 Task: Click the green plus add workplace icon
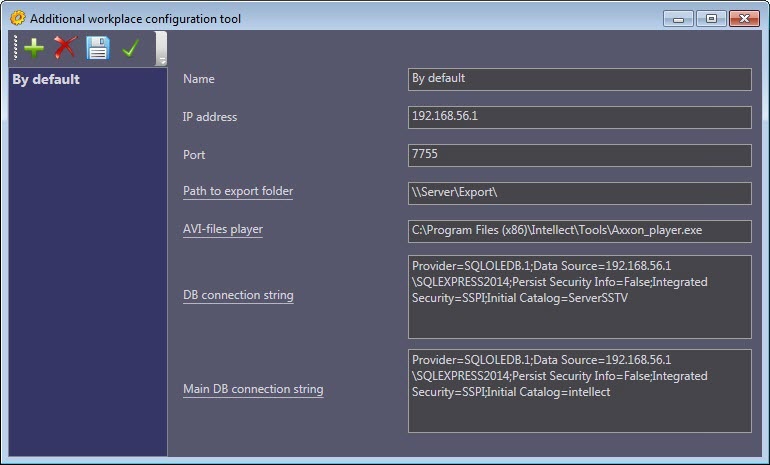(34, 47)
